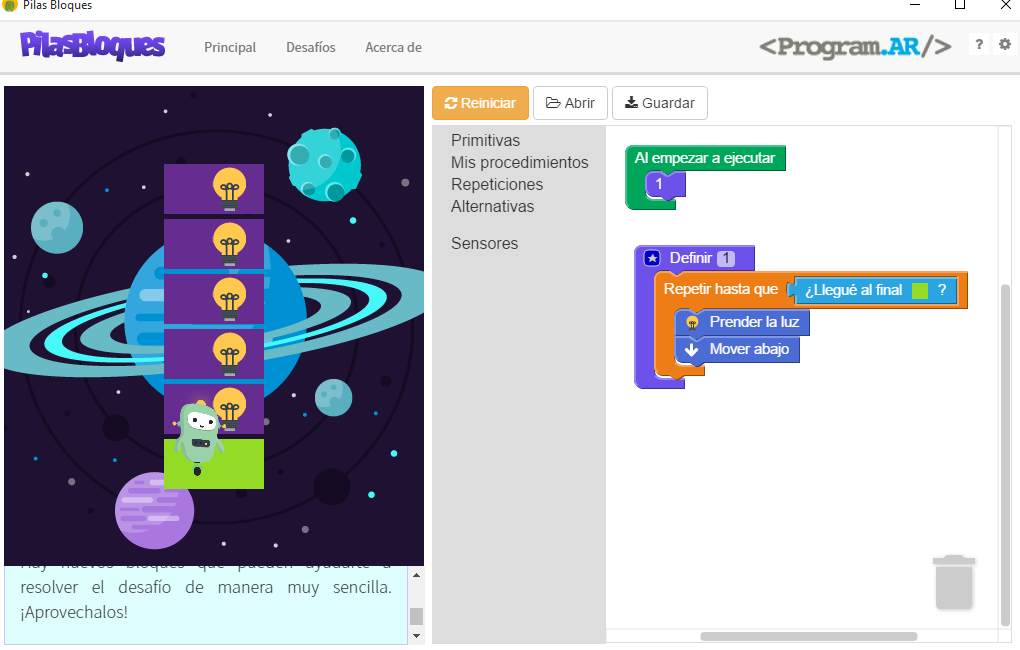Open the Mis procedimientos category
1020x650 pixels.
click(x=520, y=163)
